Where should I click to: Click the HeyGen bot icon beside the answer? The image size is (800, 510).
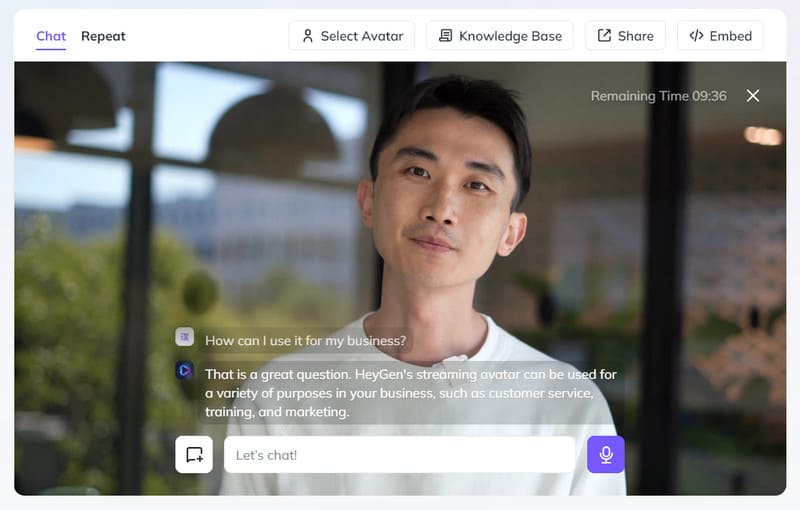click(184, 371)
